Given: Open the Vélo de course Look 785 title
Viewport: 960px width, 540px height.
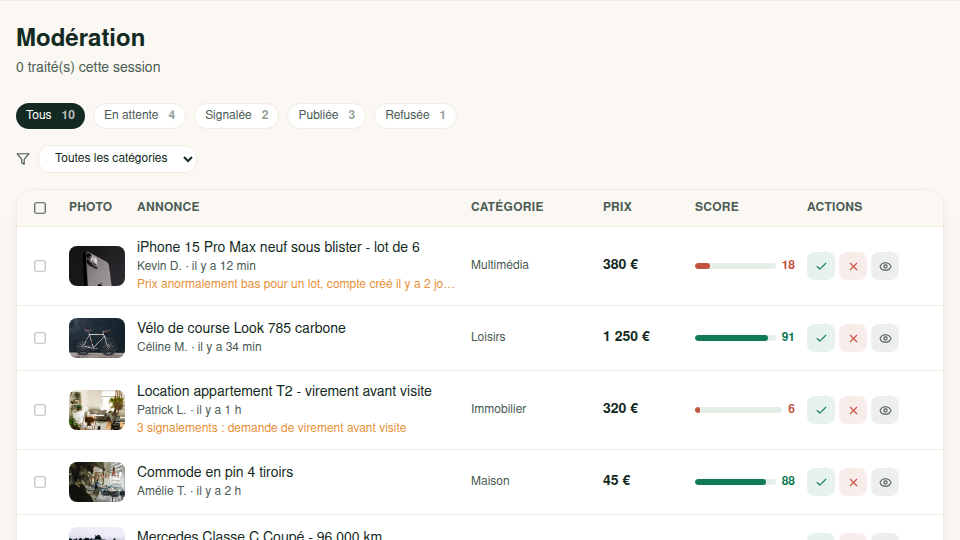Looking at the screenshot, I should (x=241, y=328).
